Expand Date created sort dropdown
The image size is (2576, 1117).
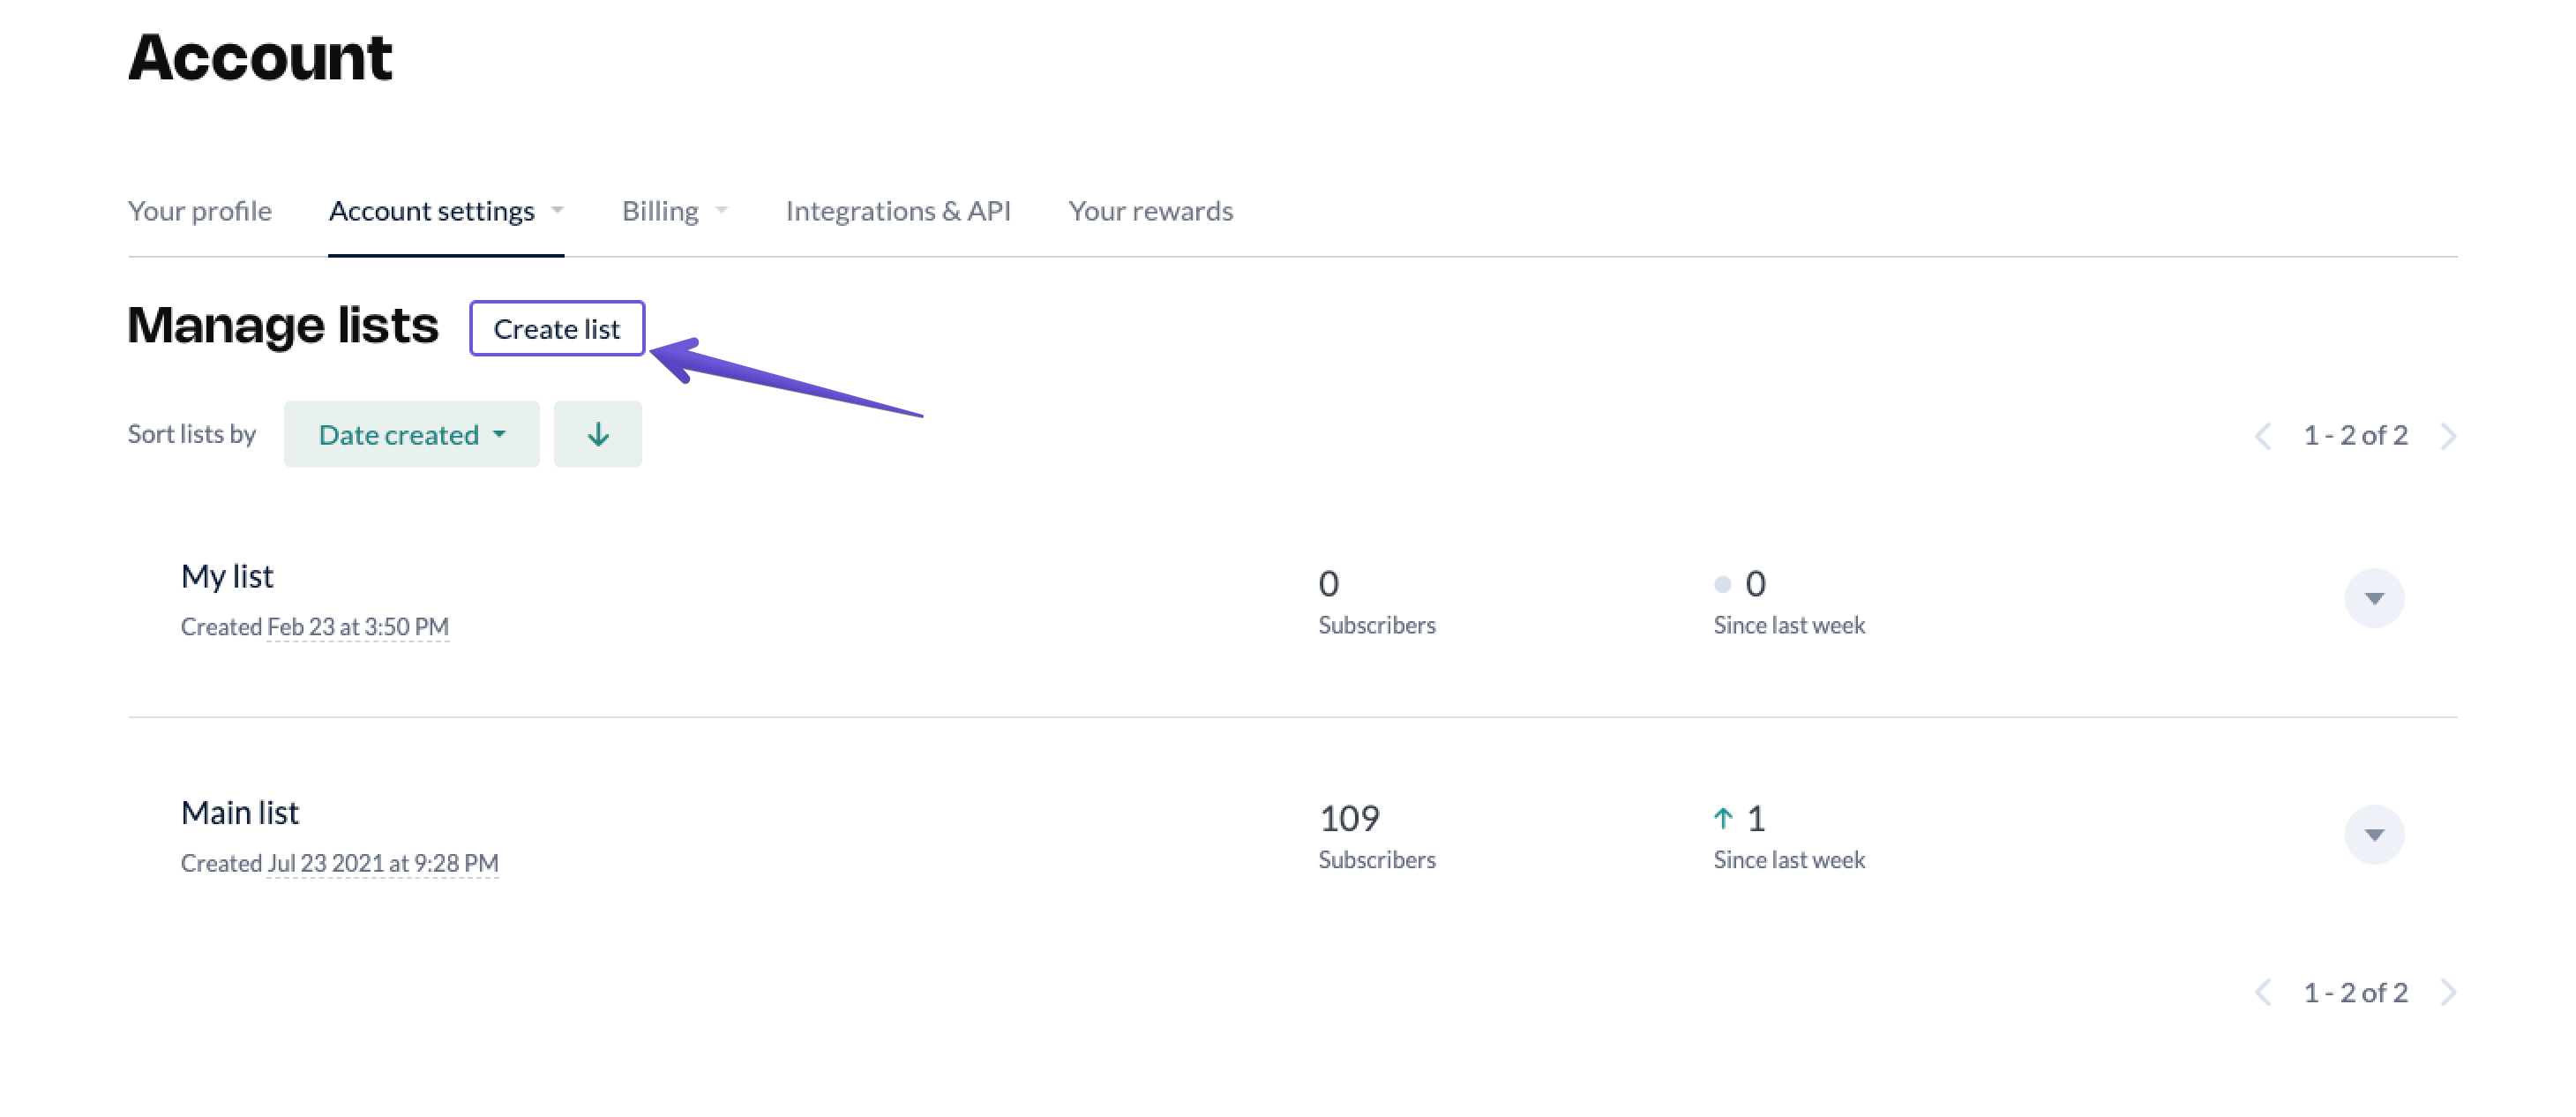click(411, 434)
